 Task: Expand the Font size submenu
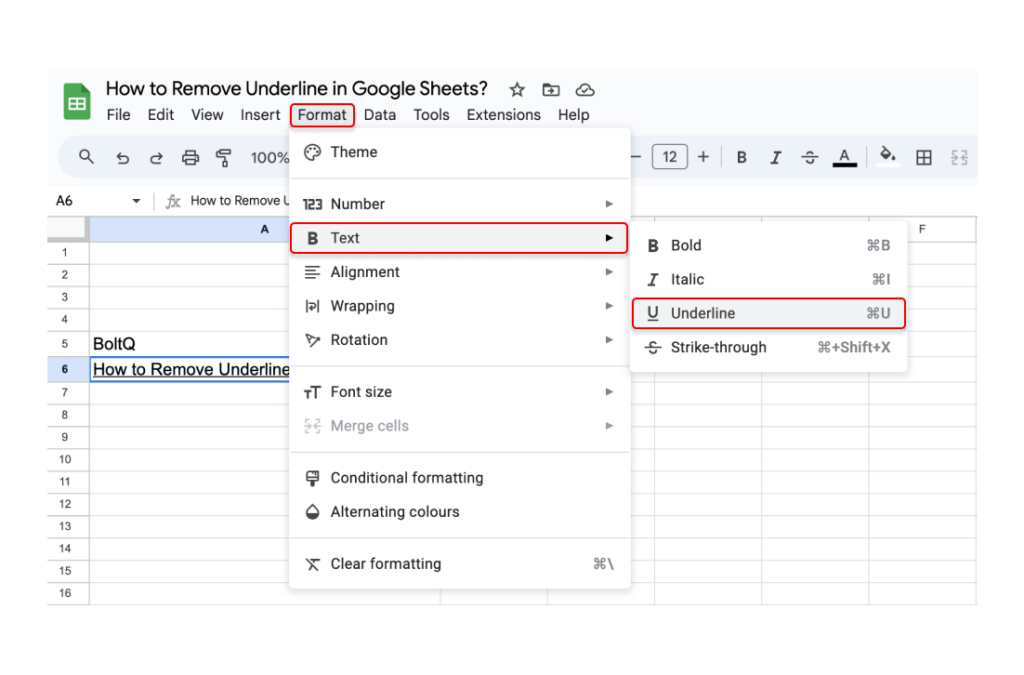pos(460,392)
